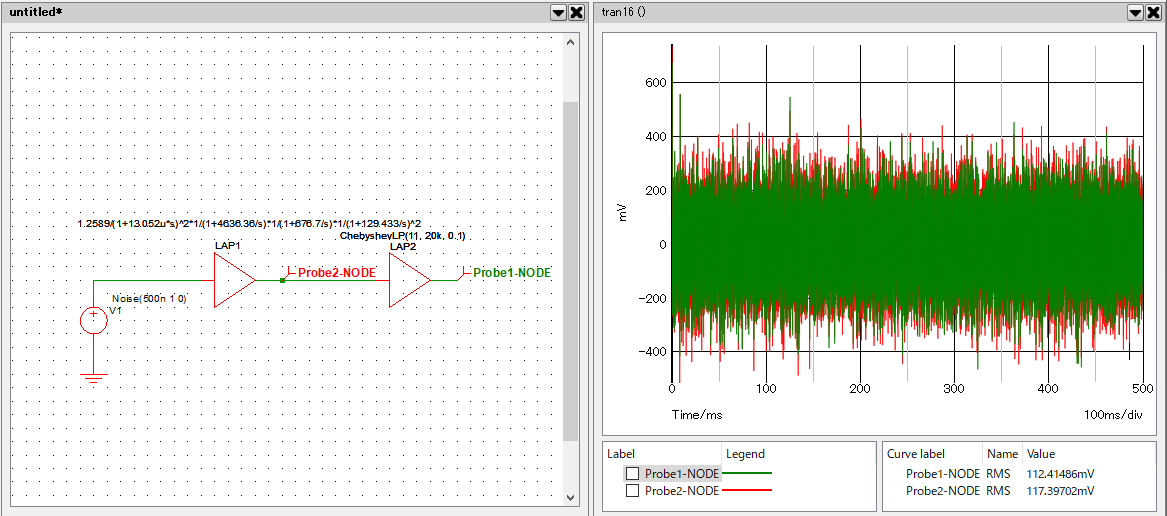1167x516 pixels.
Task: Click the Curve label column header
Action: point(917,453)
